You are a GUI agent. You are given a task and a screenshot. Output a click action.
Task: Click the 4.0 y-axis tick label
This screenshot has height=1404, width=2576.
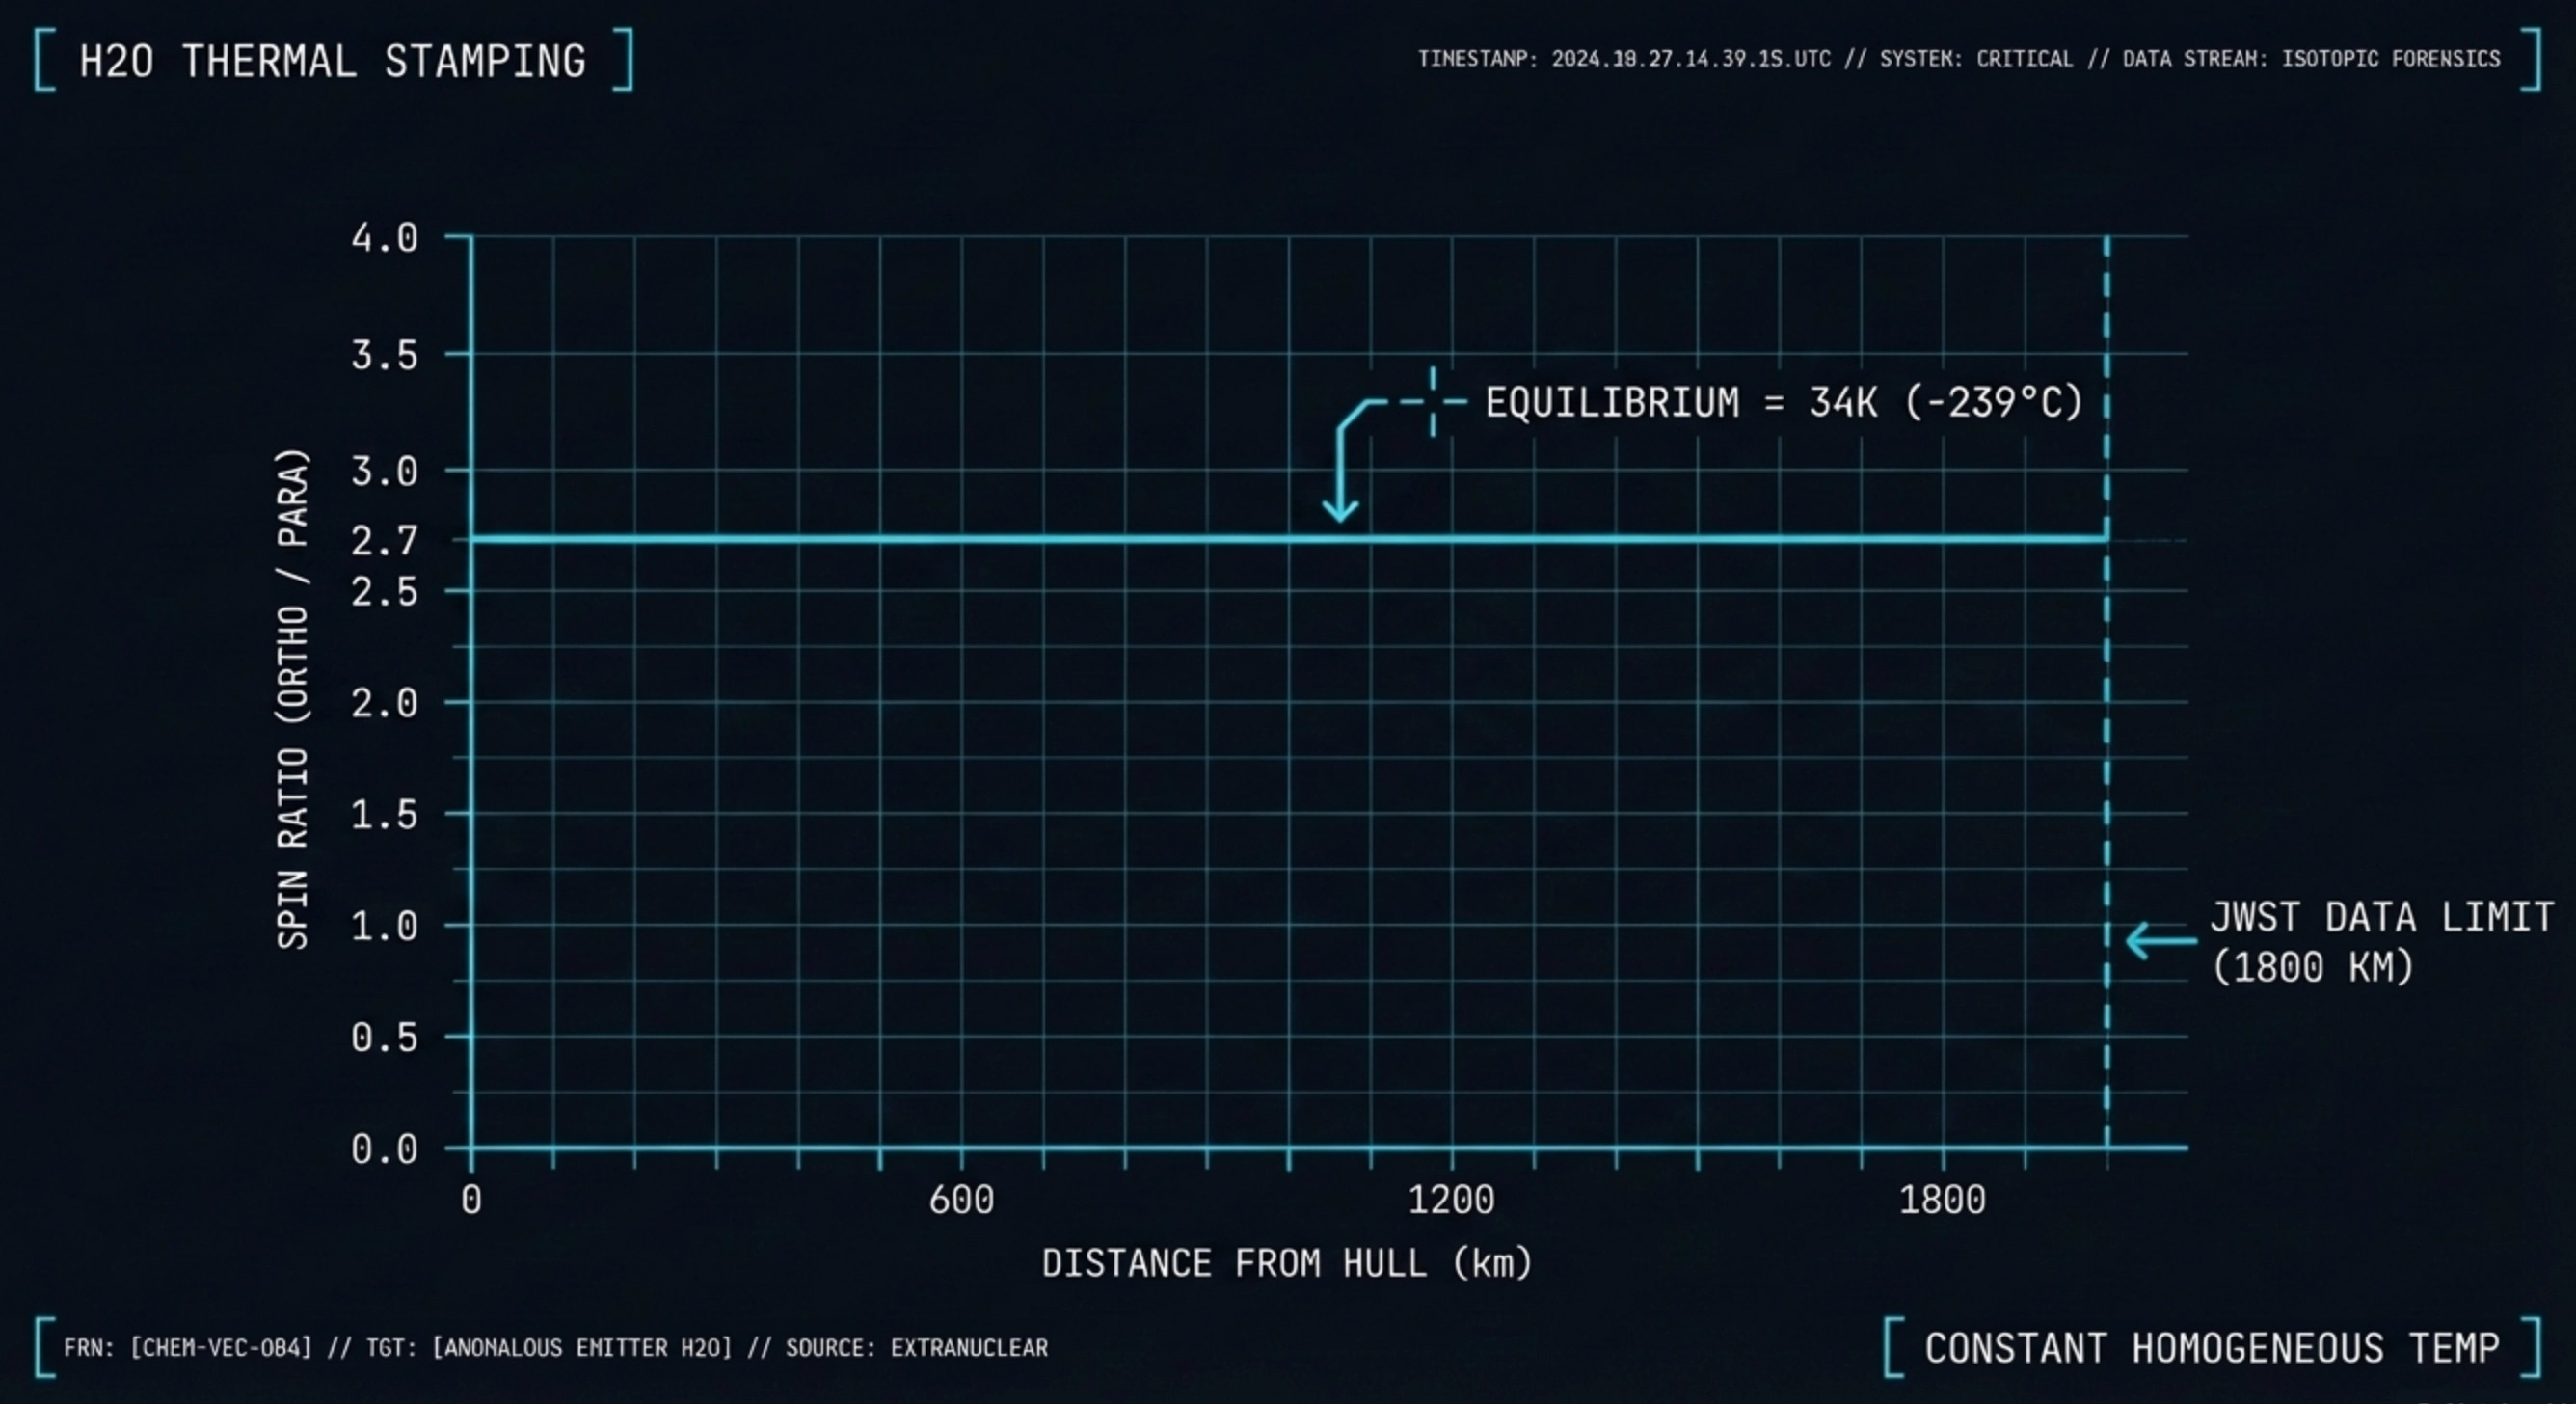[384, 238]
